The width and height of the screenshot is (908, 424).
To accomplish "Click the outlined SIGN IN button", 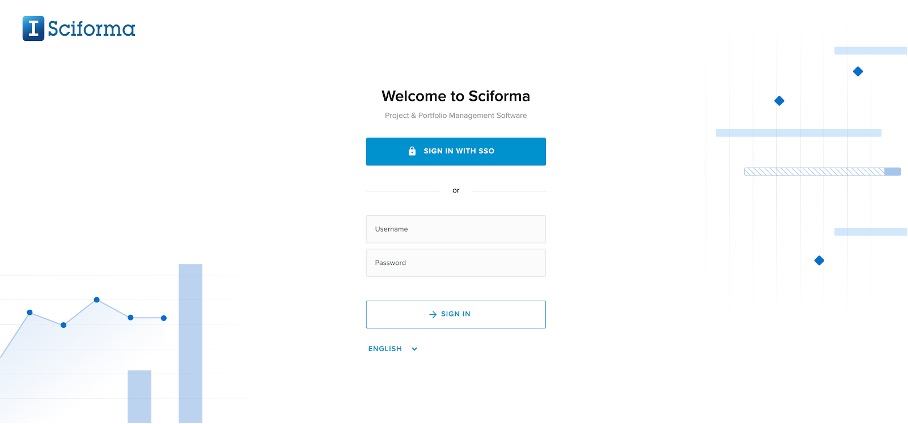I will pyautogui.click(x=456, y=314).
